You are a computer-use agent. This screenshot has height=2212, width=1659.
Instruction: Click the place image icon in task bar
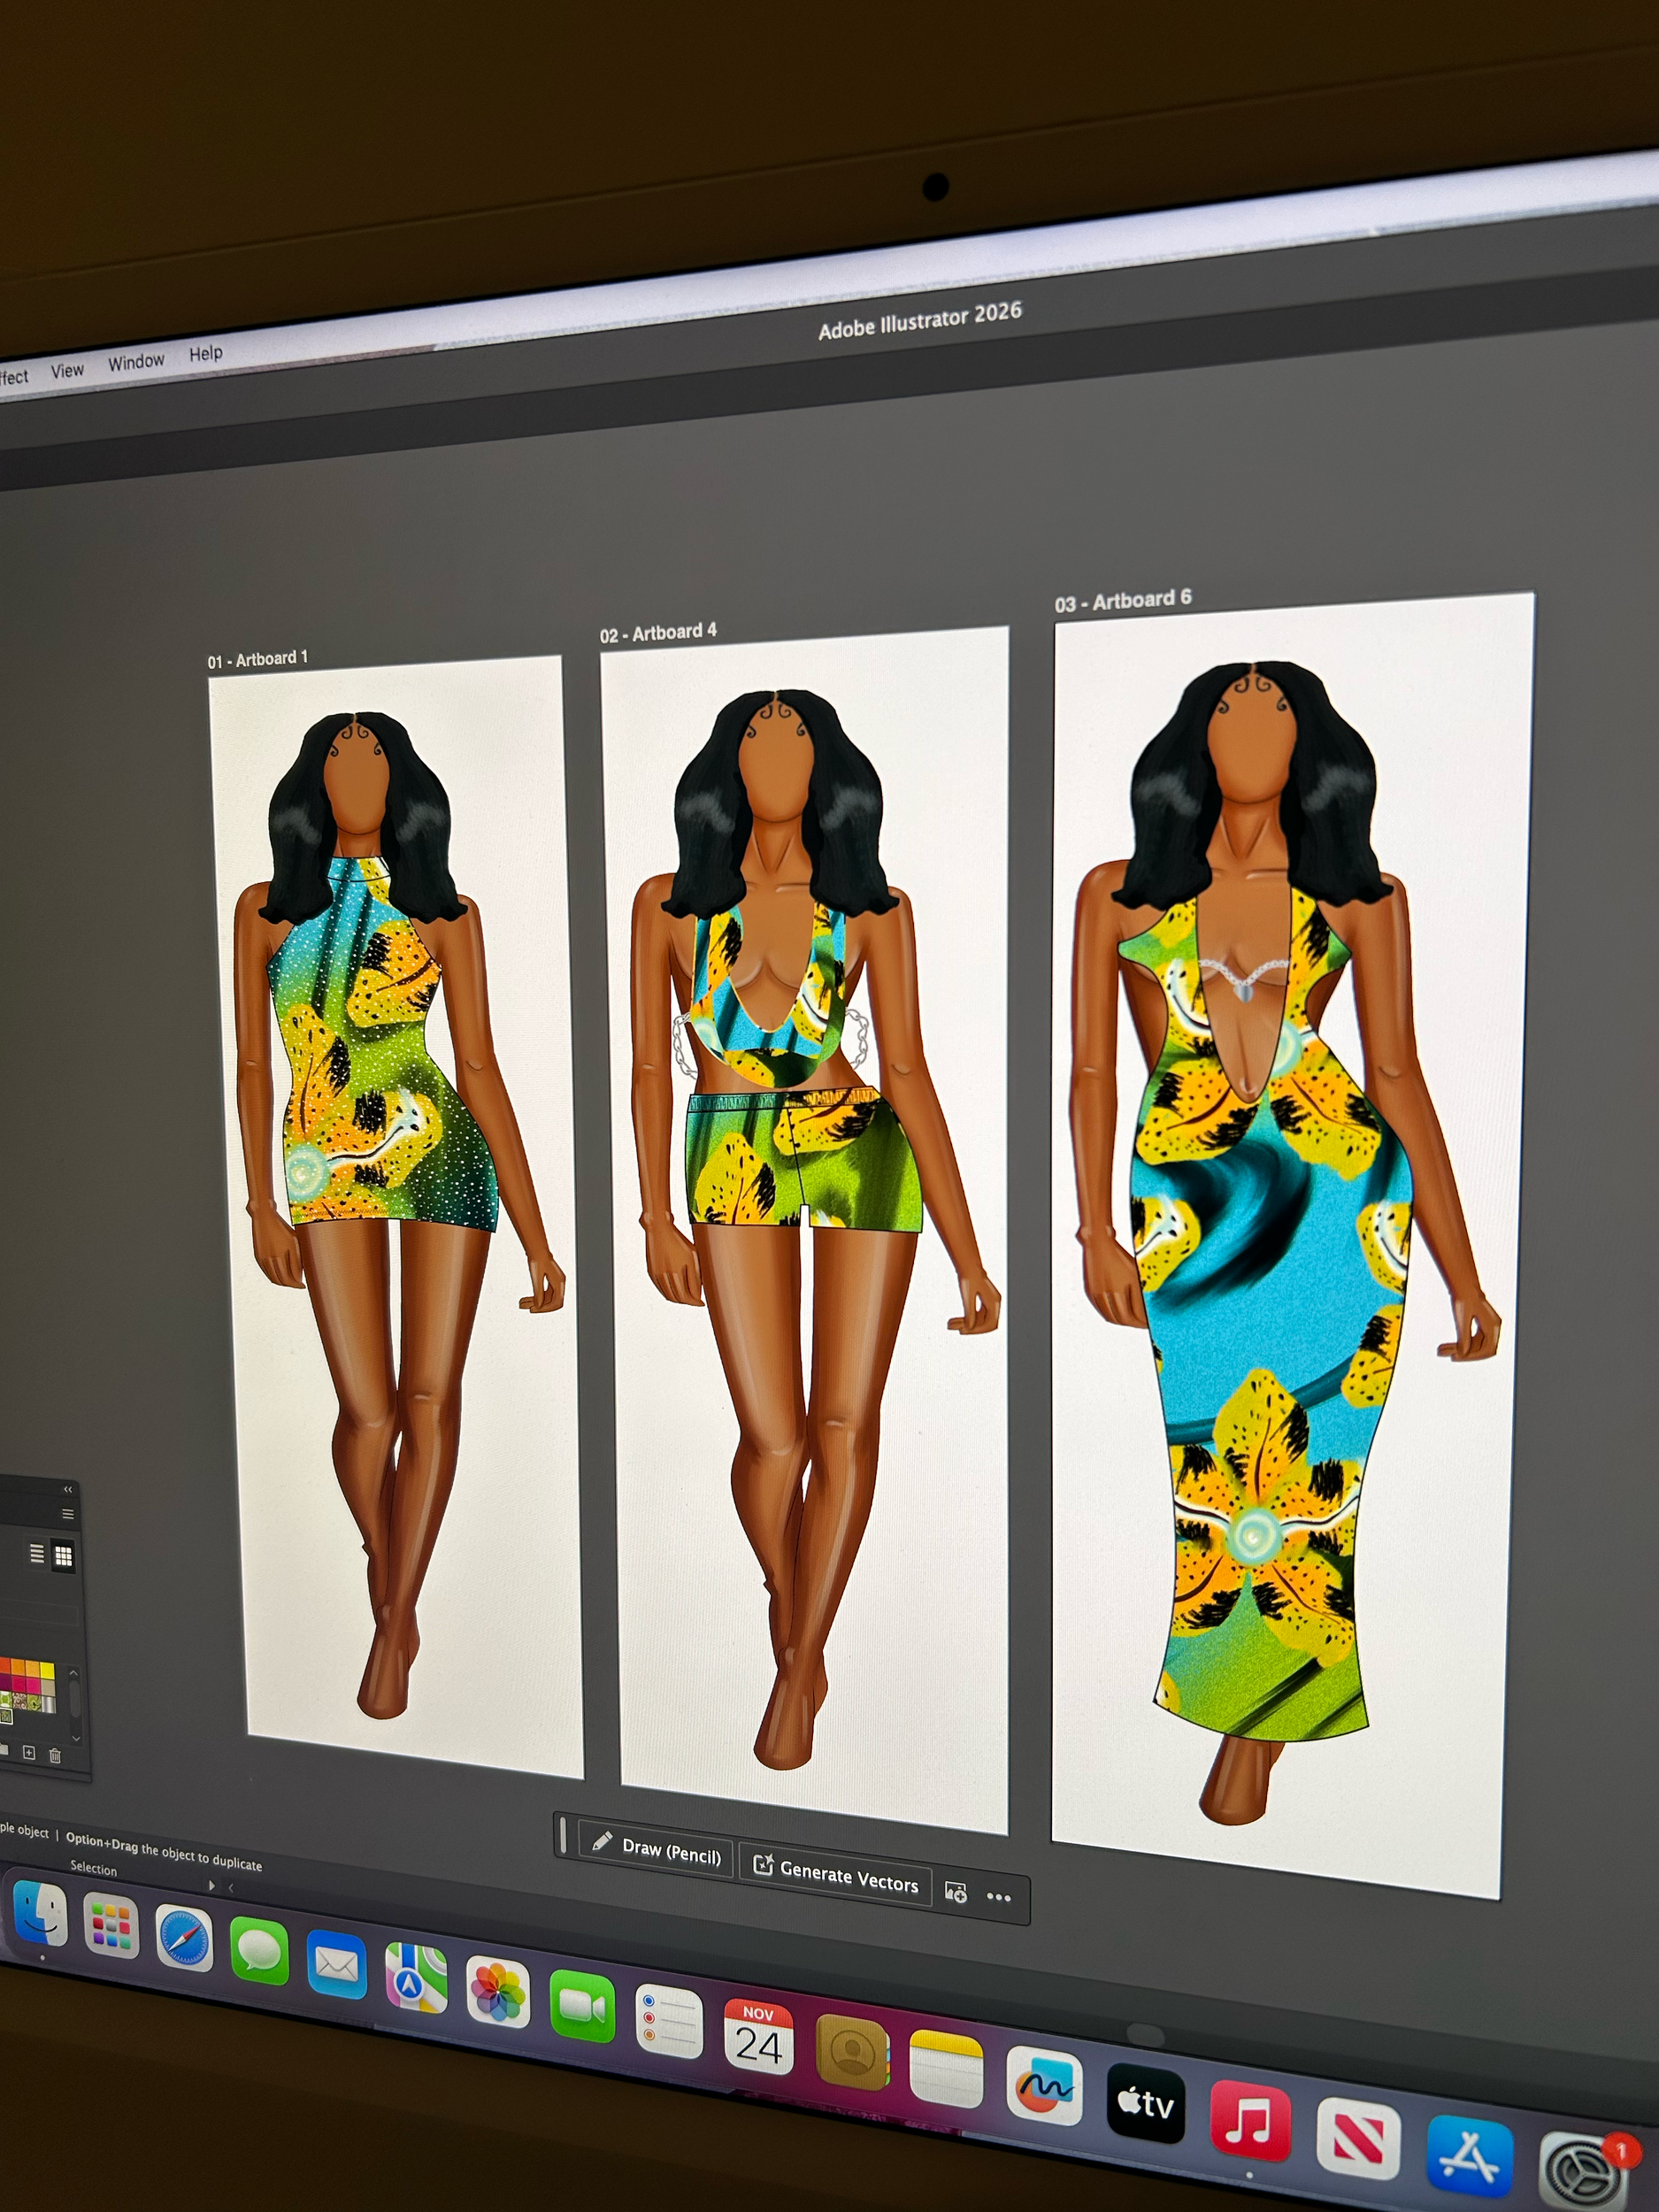(x=956, y=1891)
